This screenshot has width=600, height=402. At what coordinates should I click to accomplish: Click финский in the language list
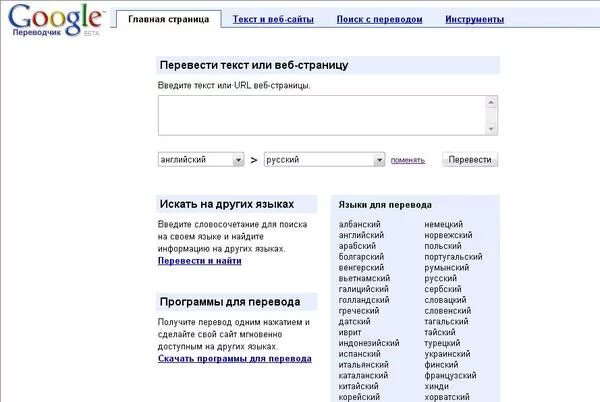(x=441, y=365)
